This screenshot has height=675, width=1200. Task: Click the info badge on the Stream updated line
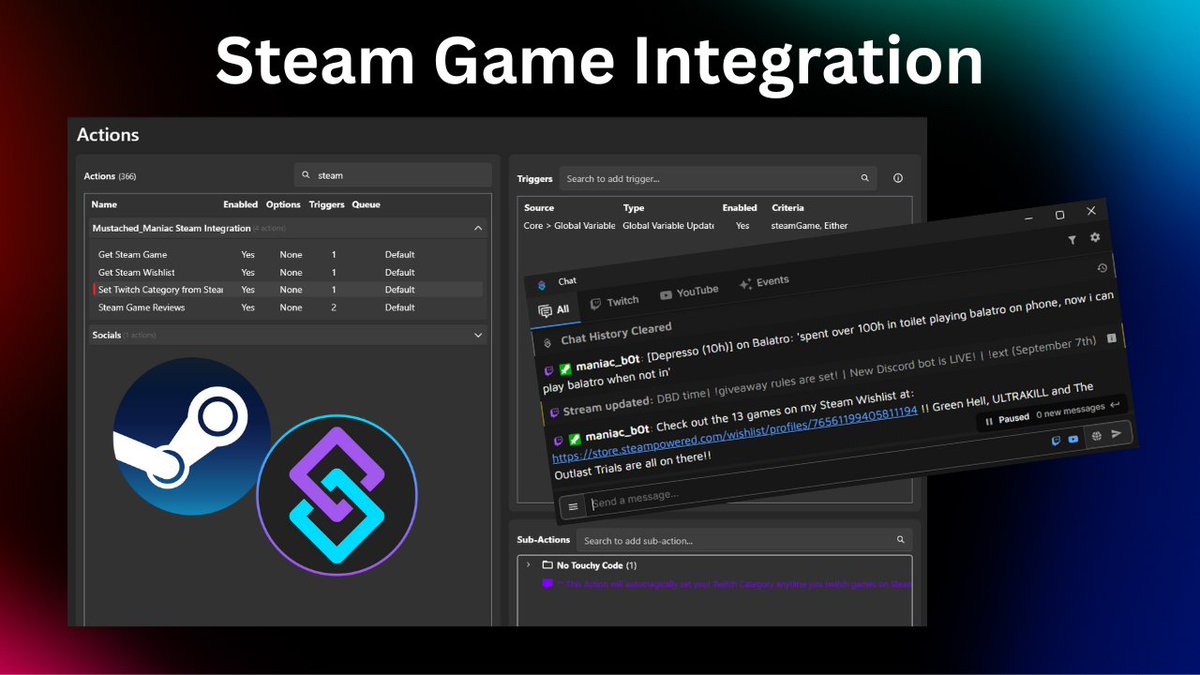(x=1110, y=340)
